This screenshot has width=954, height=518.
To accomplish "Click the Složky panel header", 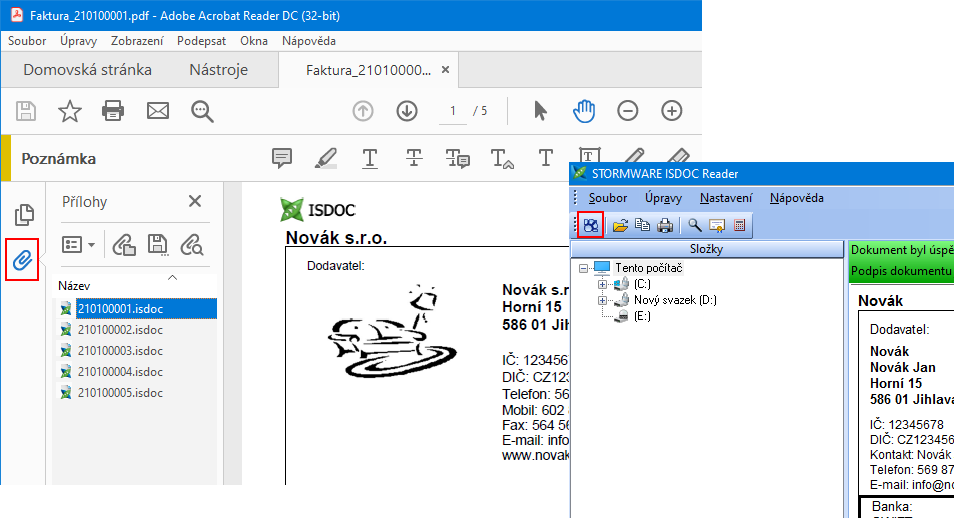I will pos(707,249).
